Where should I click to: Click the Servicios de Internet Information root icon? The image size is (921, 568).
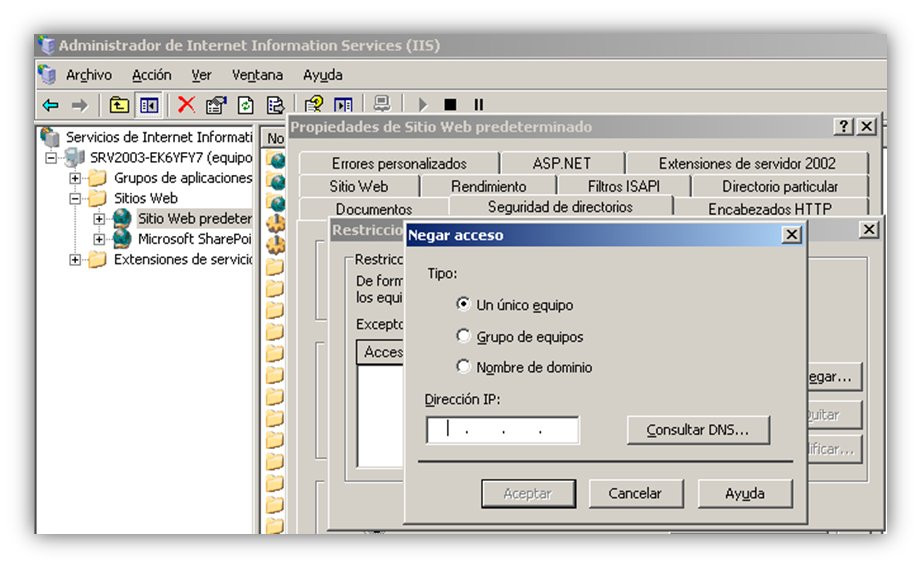(51, 137)
